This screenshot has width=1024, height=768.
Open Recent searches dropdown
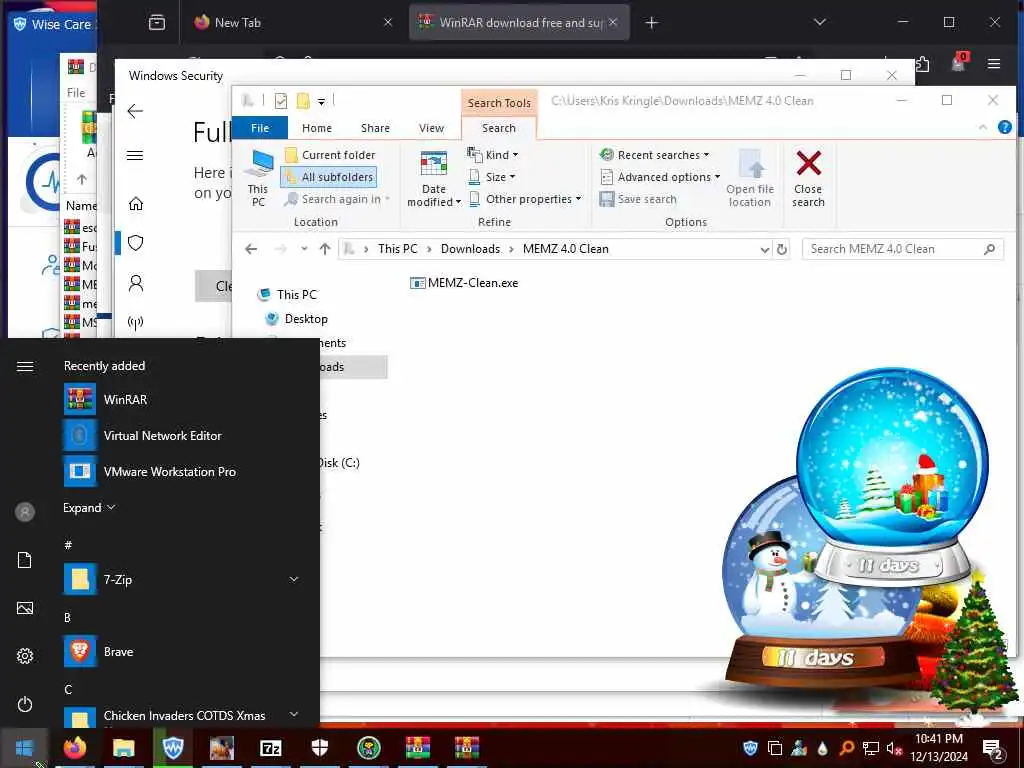click(654, 155)
